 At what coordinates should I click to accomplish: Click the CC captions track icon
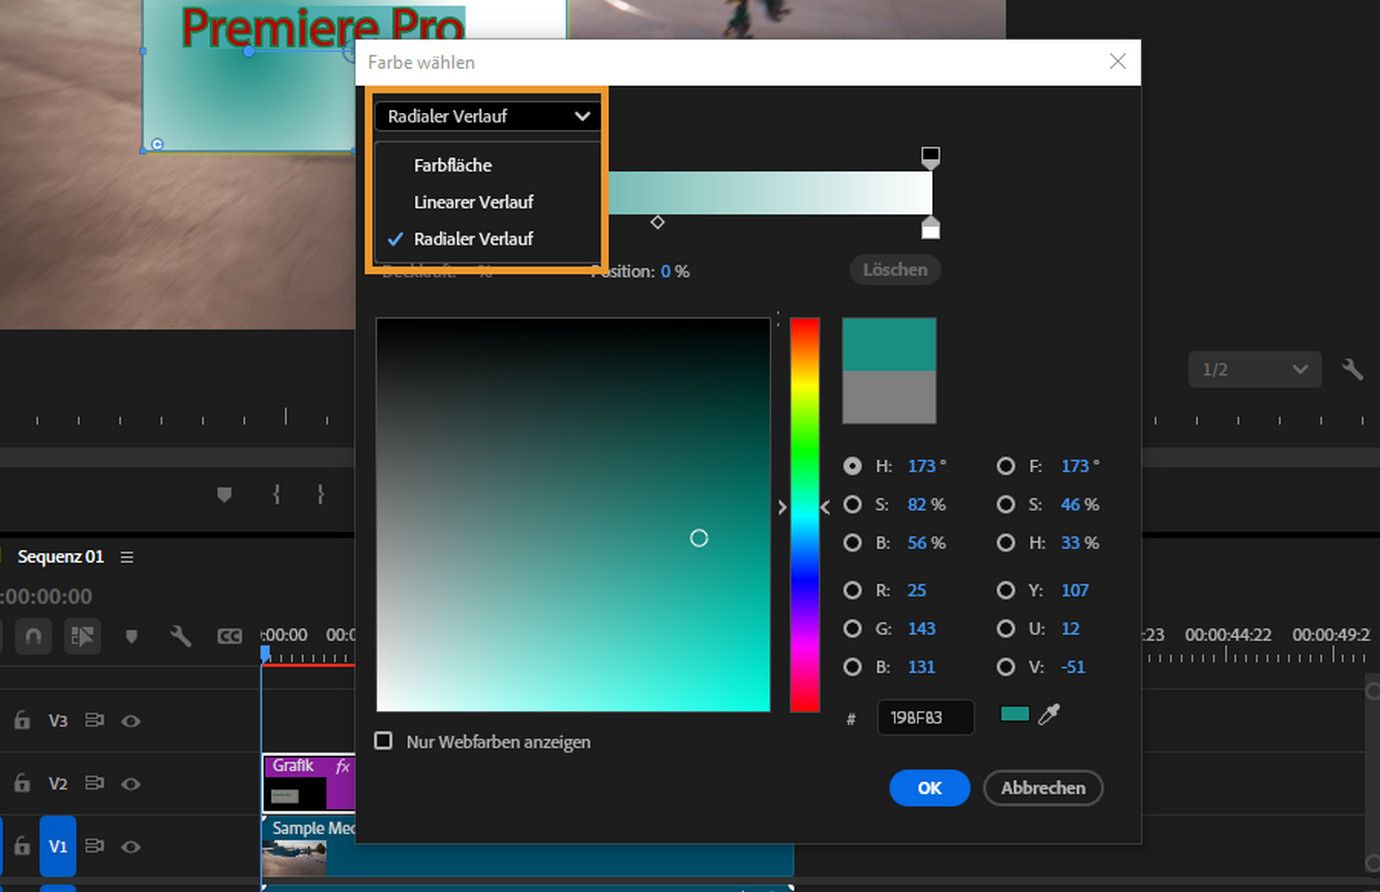(x=230, y=636)
